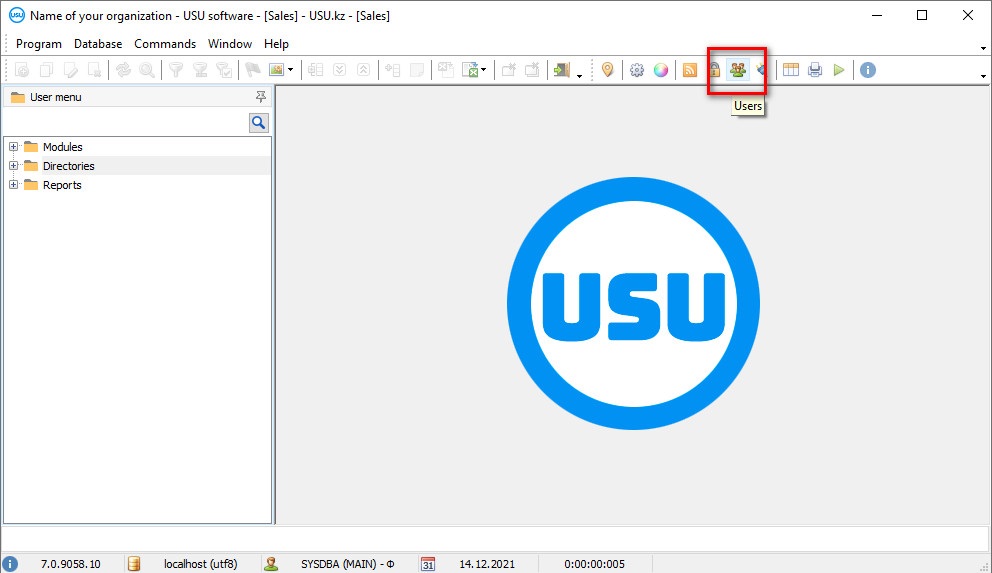The width and height of the screenshot is (992, 573).
Task: Click the add column plus-table icon
Action: 393,70
